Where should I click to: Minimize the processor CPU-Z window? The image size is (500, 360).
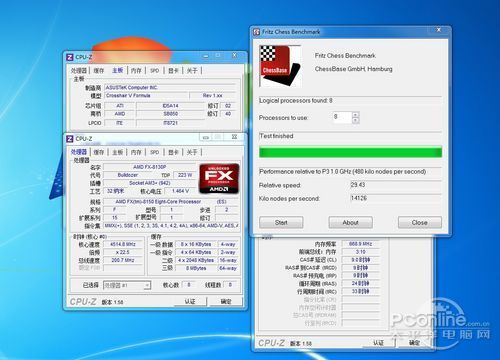206,137
